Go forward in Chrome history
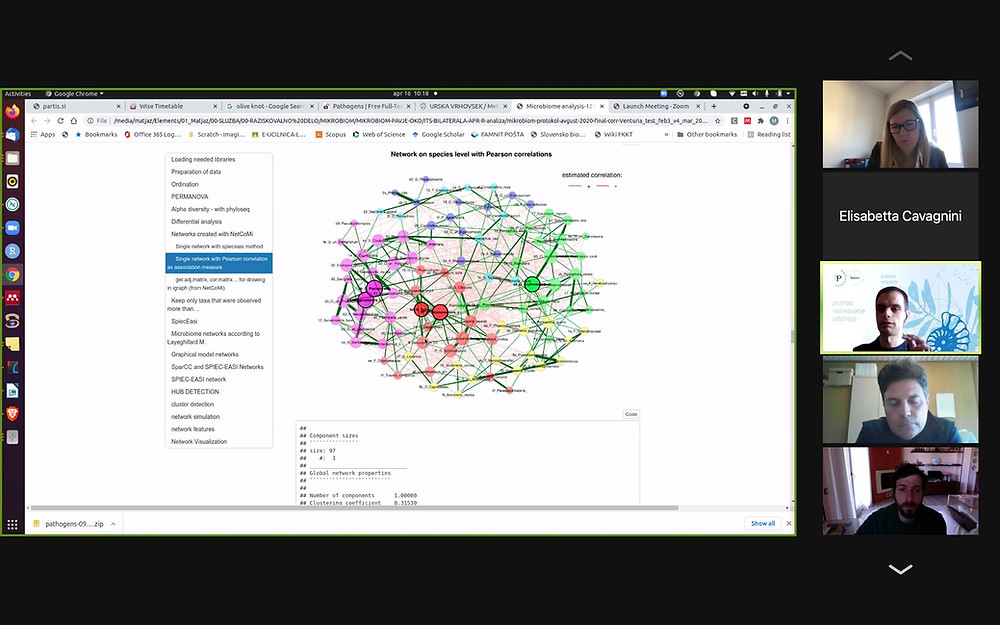Viewport: 1000px width, 625px height. coord(47,121)
